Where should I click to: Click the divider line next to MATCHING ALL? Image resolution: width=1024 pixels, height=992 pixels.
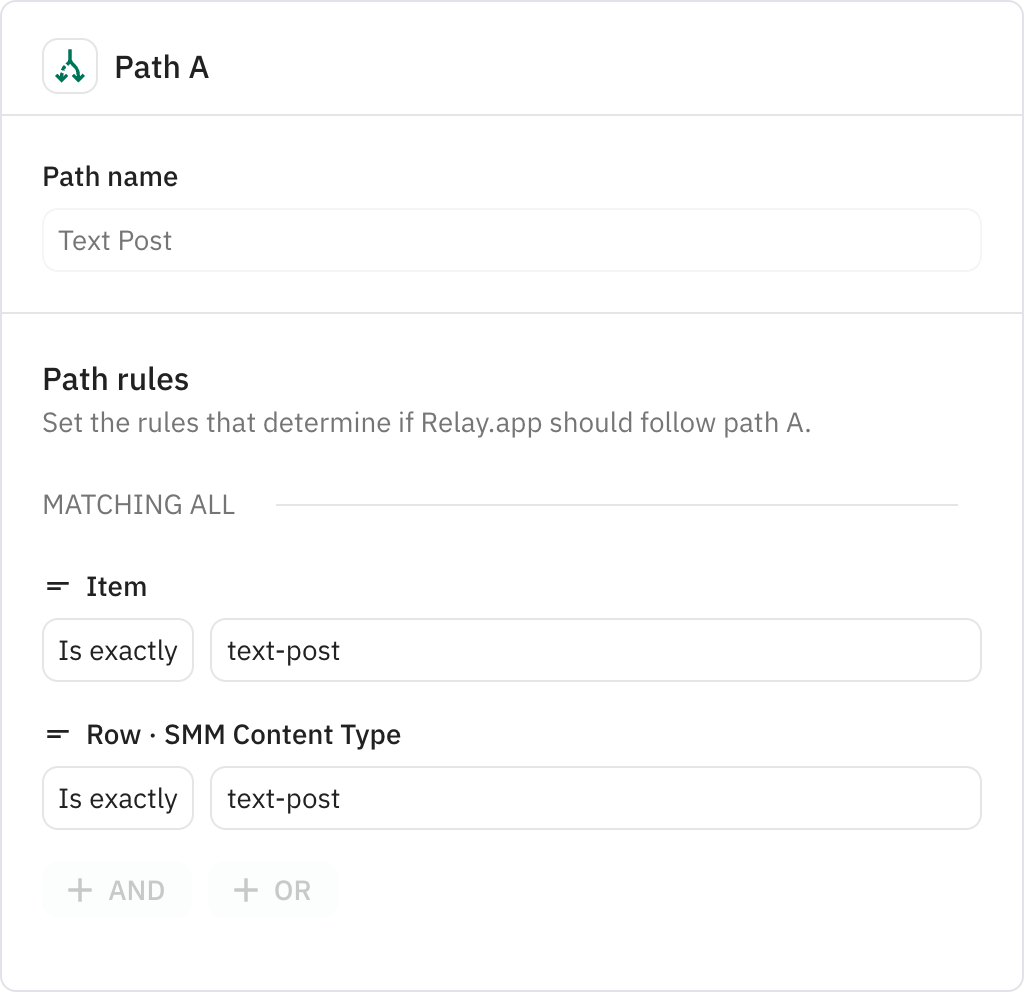click(x=616, y=505)
